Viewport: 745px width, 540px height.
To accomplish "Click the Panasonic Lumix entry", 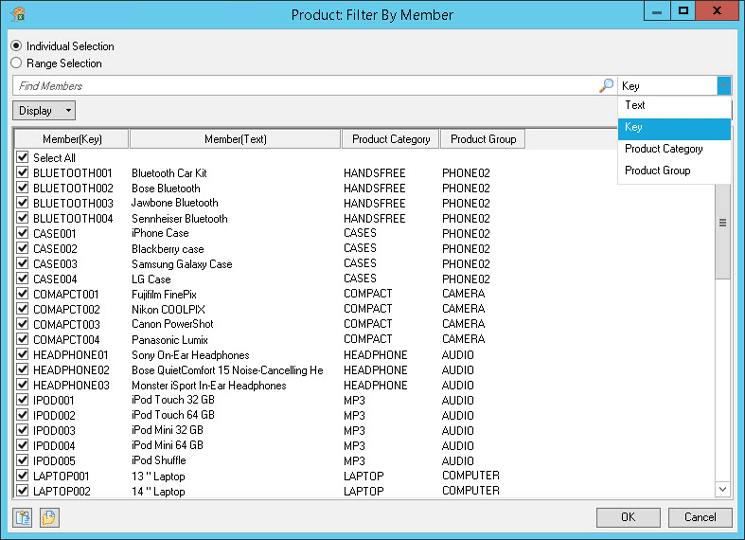I will tap(170, 340).
